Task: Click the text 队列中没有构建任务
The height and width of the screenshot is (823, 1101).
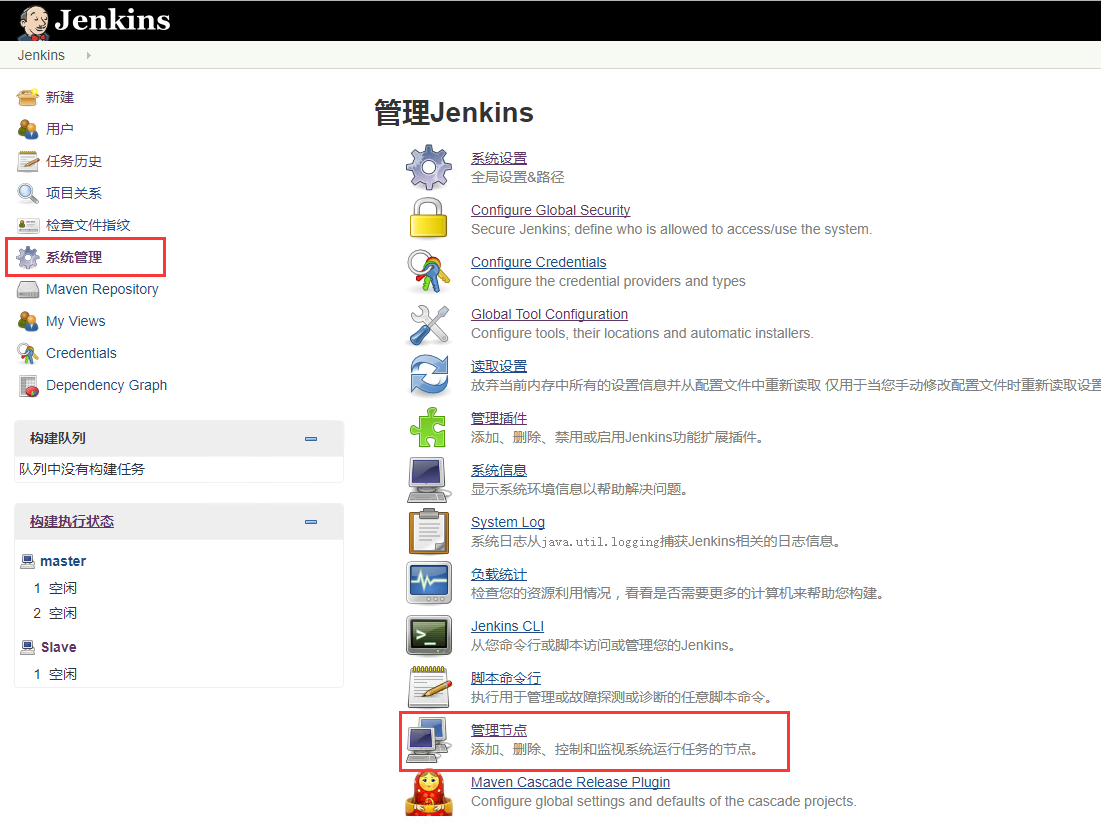Action: point(81,469)
